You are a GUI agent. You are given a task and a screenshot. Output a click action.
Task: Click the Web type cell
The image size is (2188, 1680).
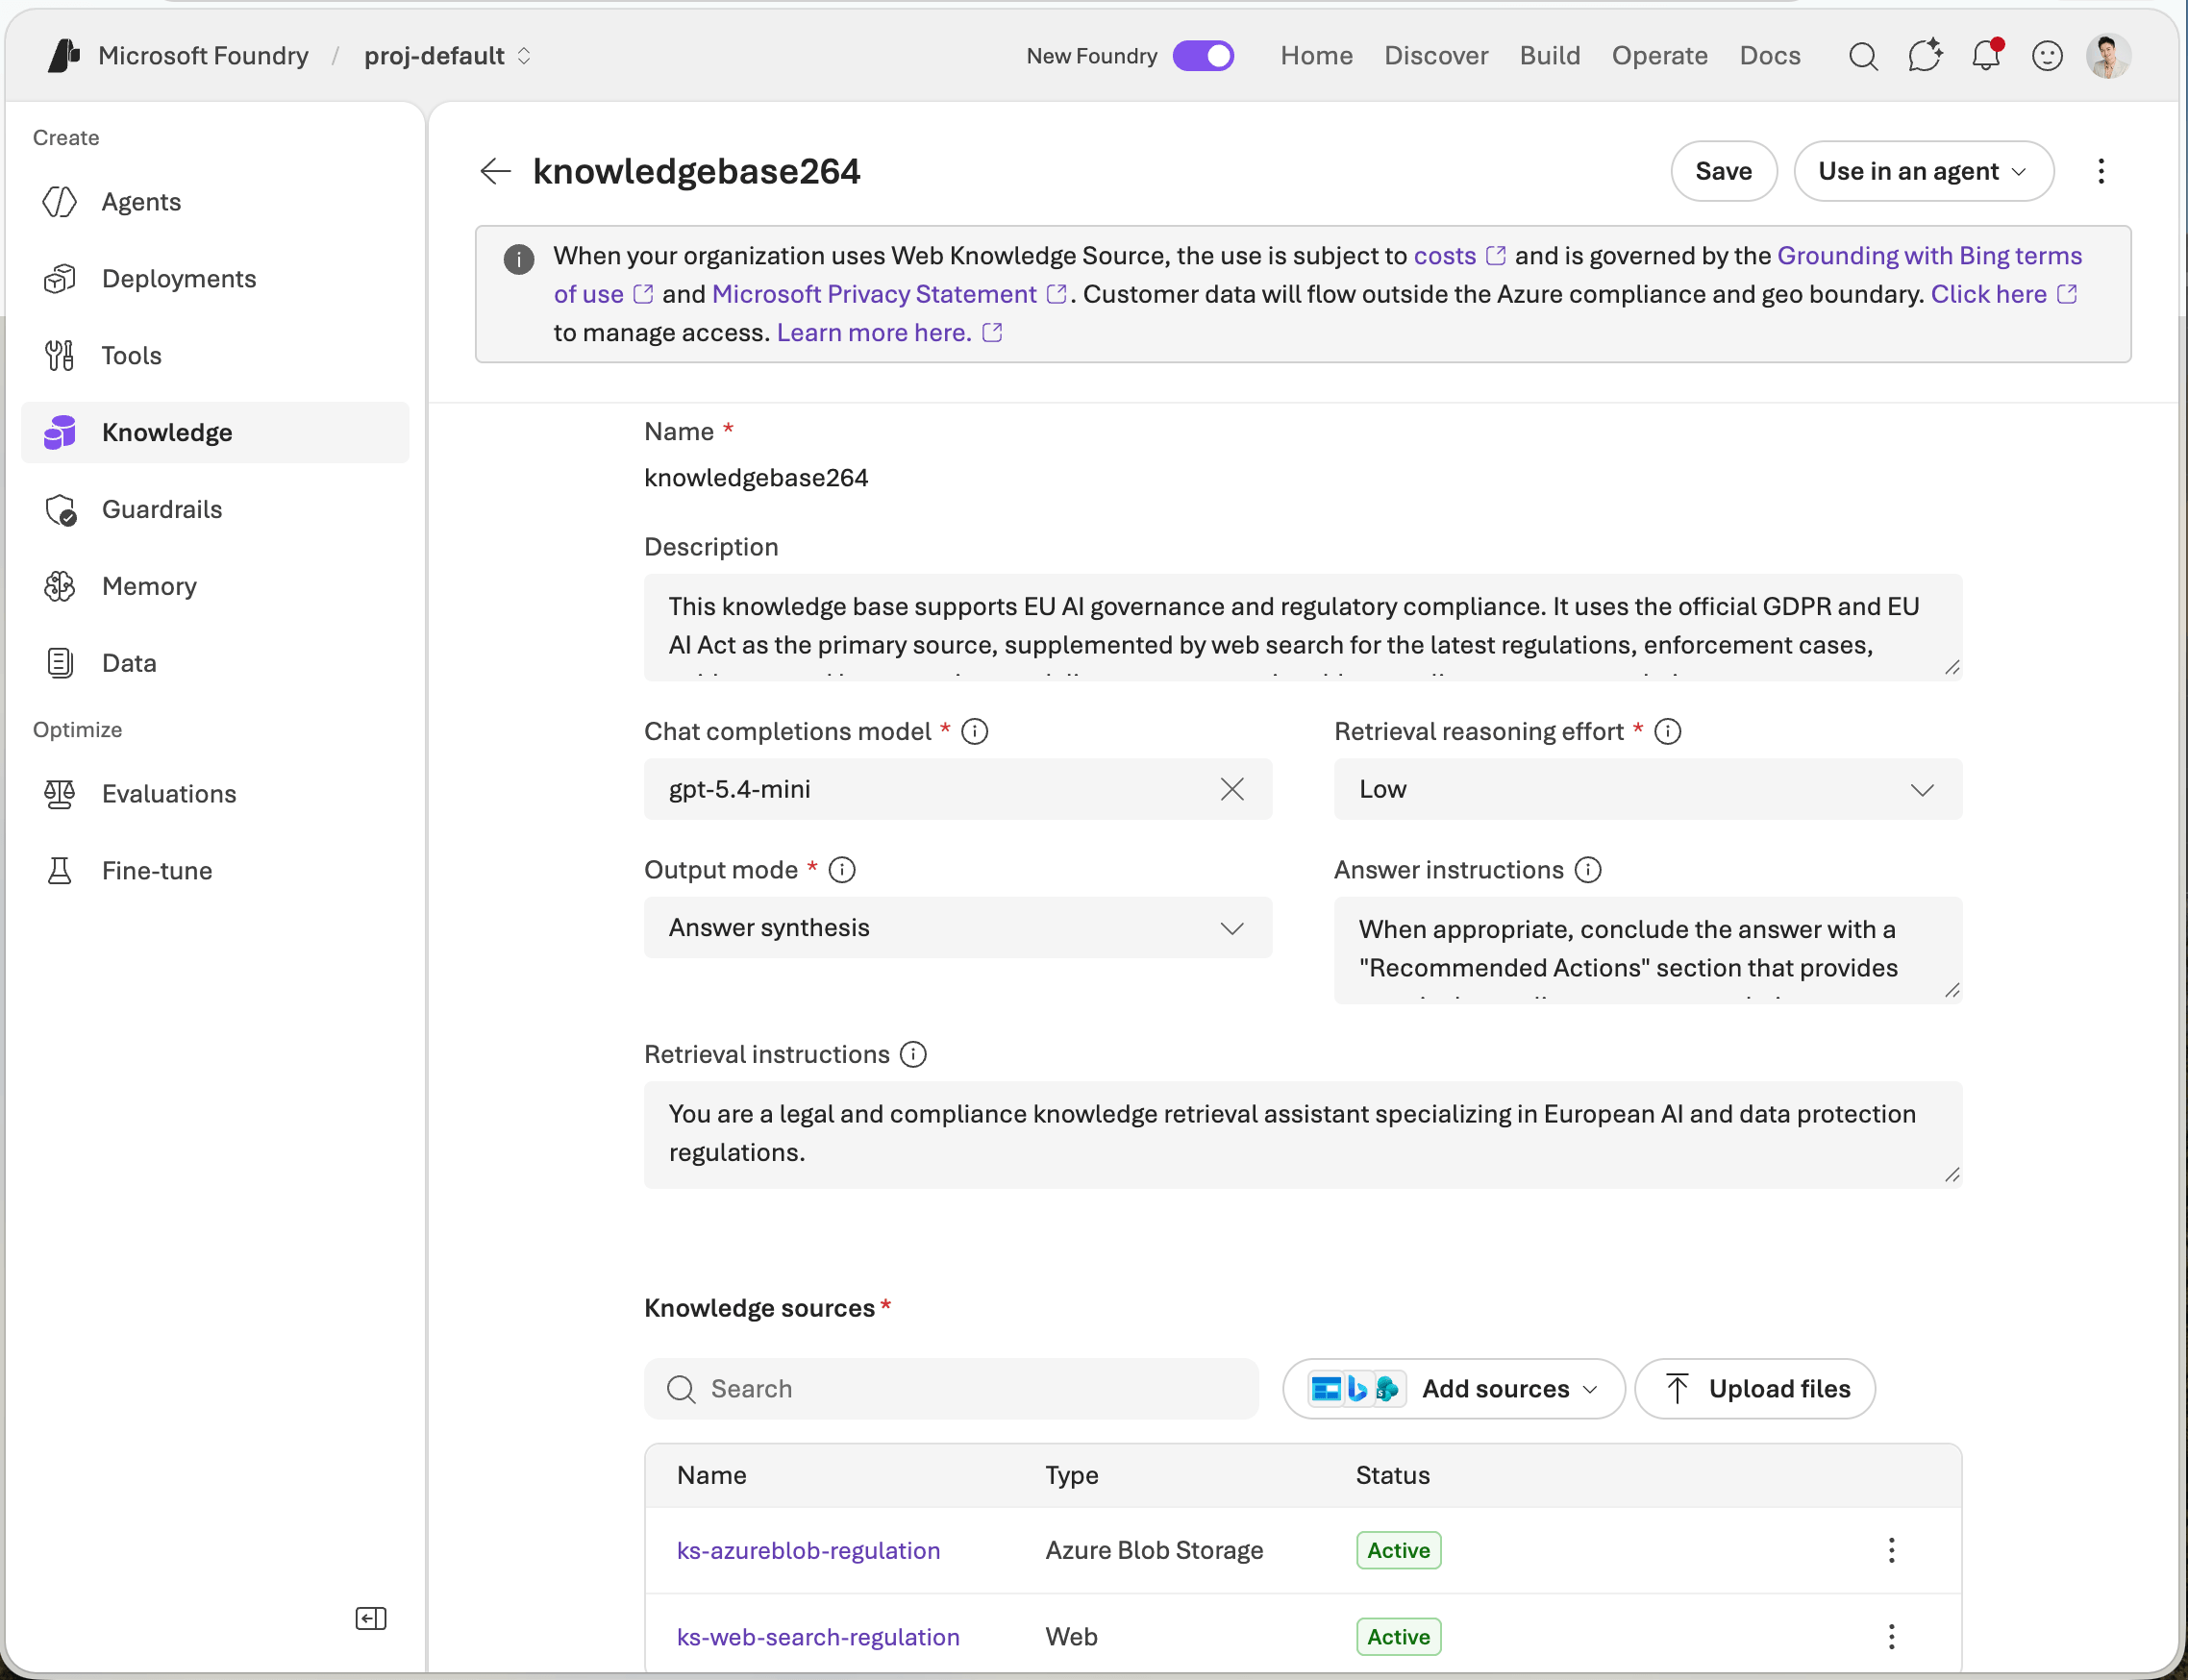tap(1071, 1636)
